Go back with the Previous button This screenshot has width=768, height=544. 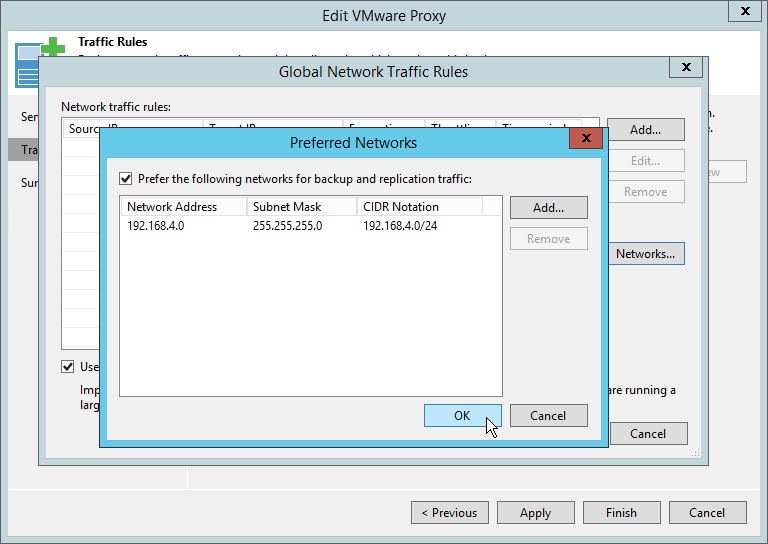(x=449, y=513)
